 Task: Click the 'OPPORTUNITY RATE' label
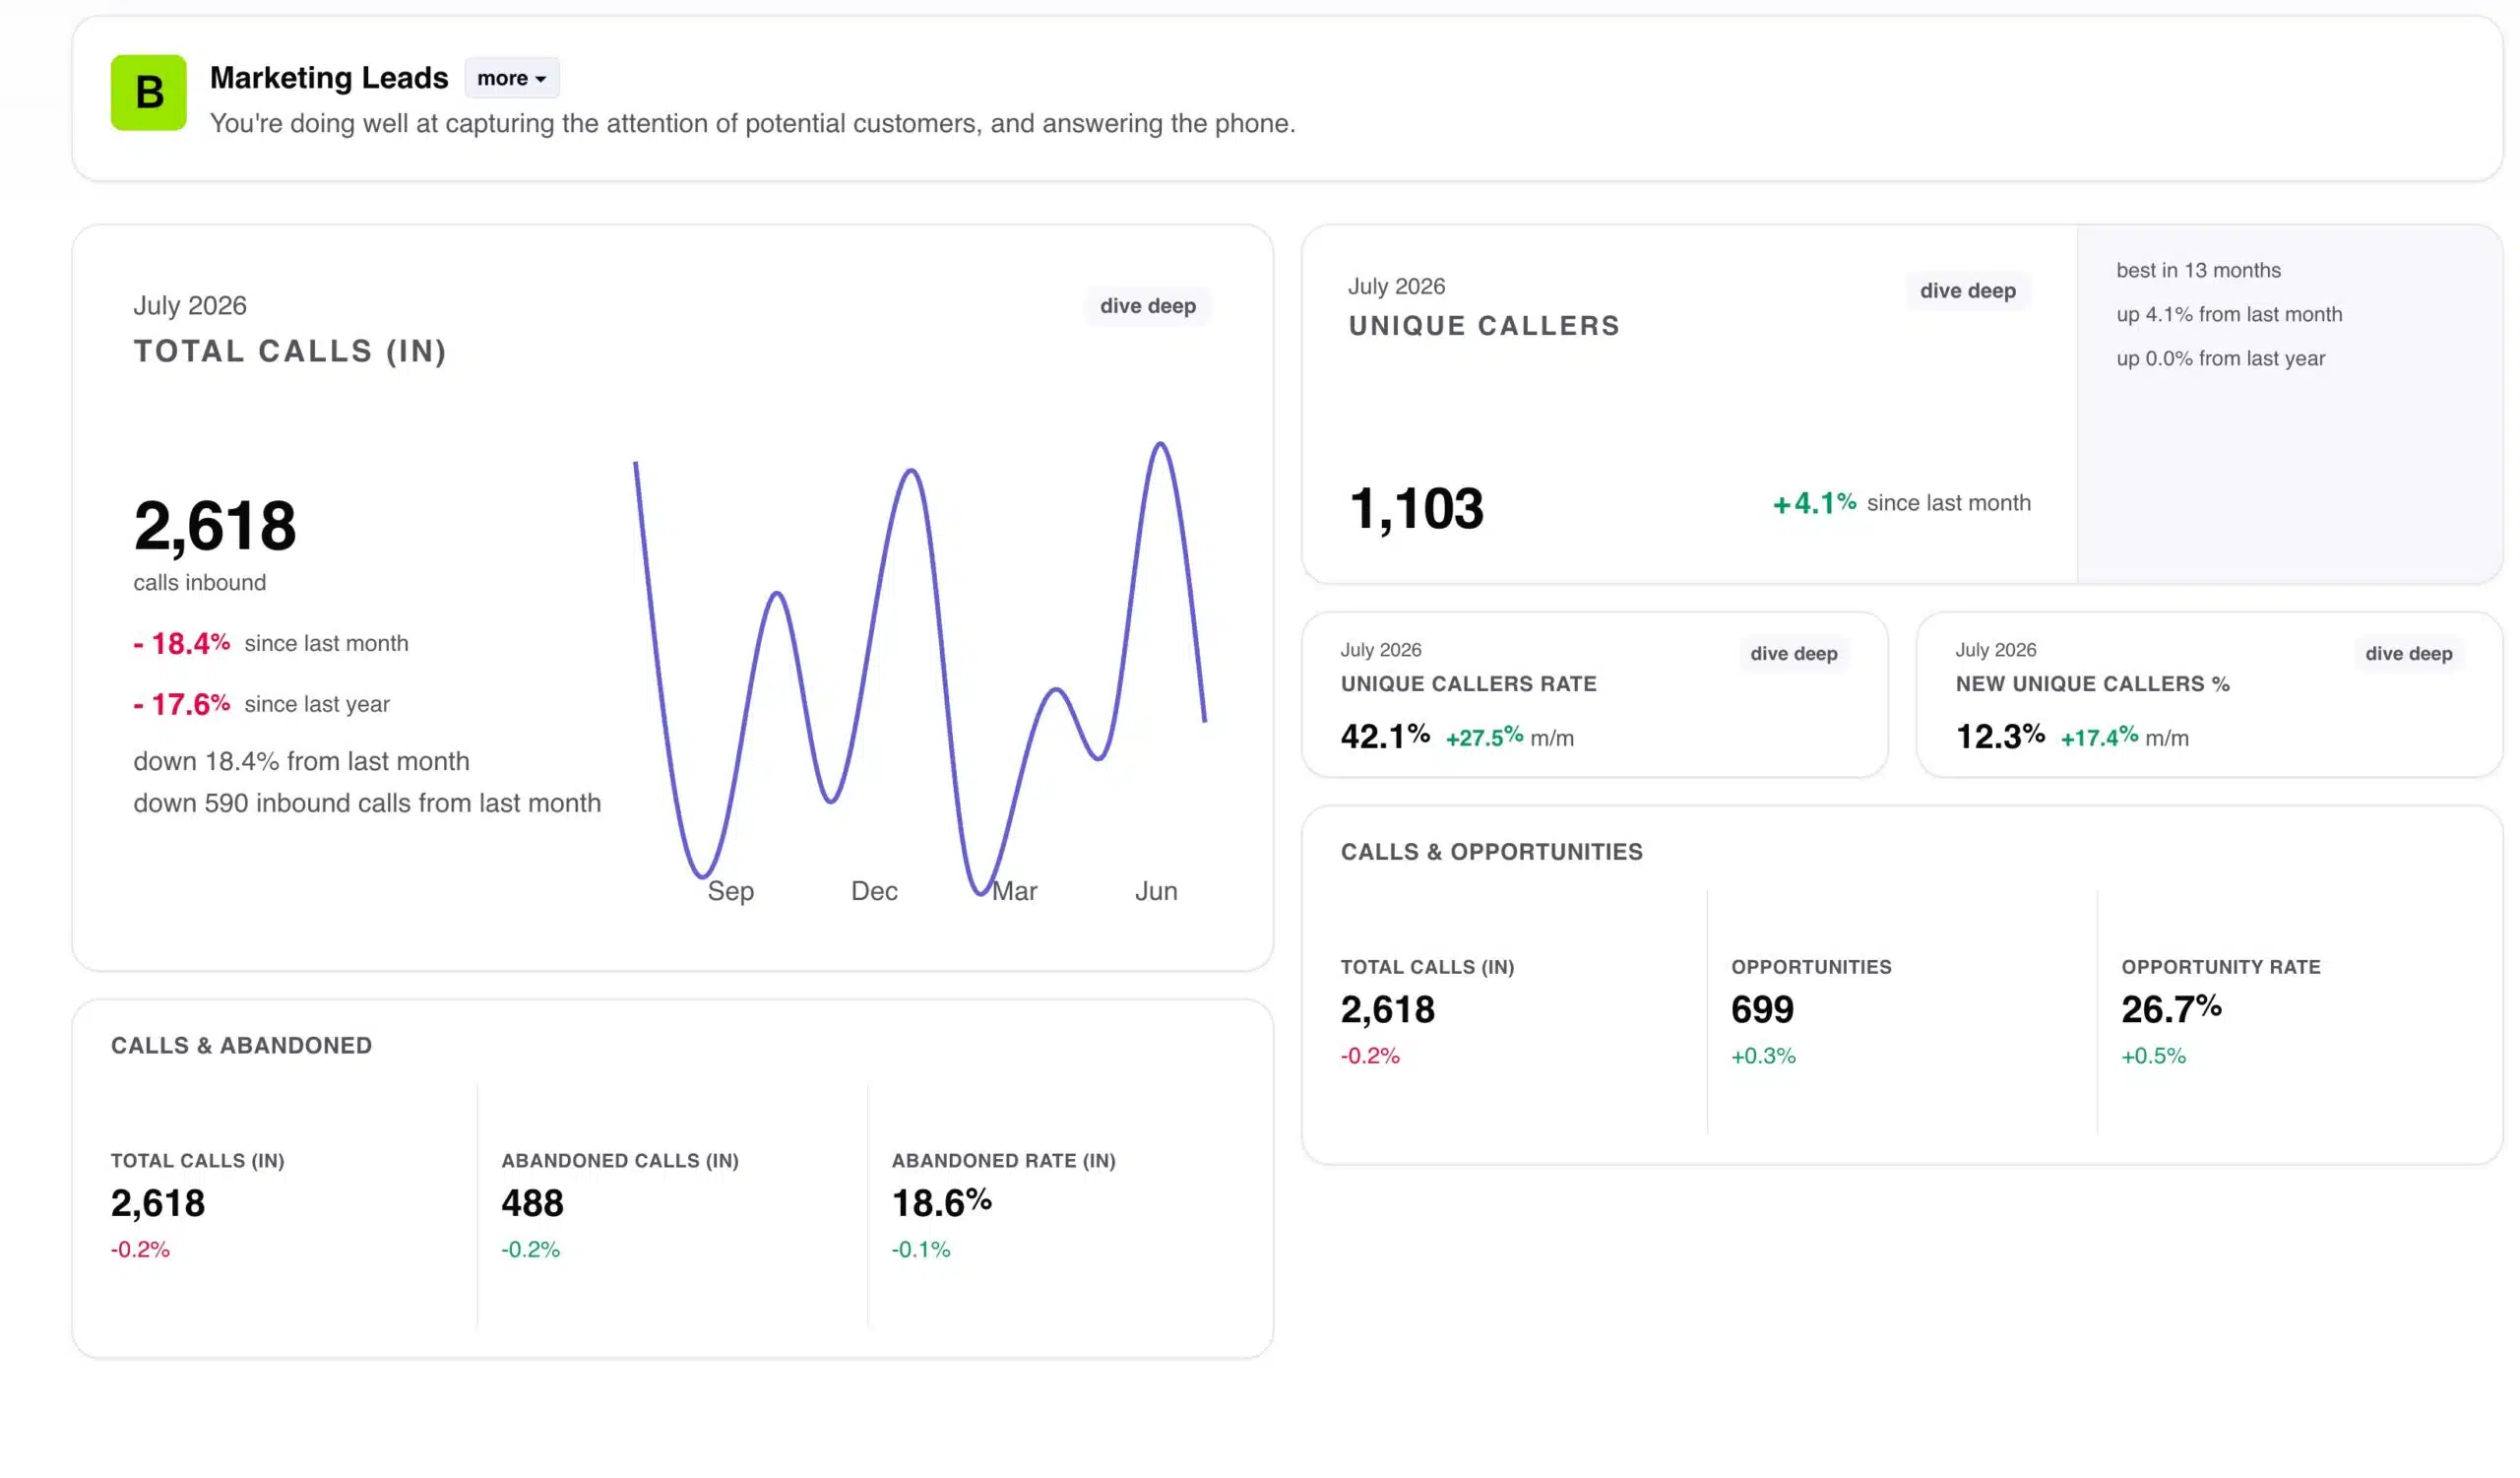click(2220, 967)
